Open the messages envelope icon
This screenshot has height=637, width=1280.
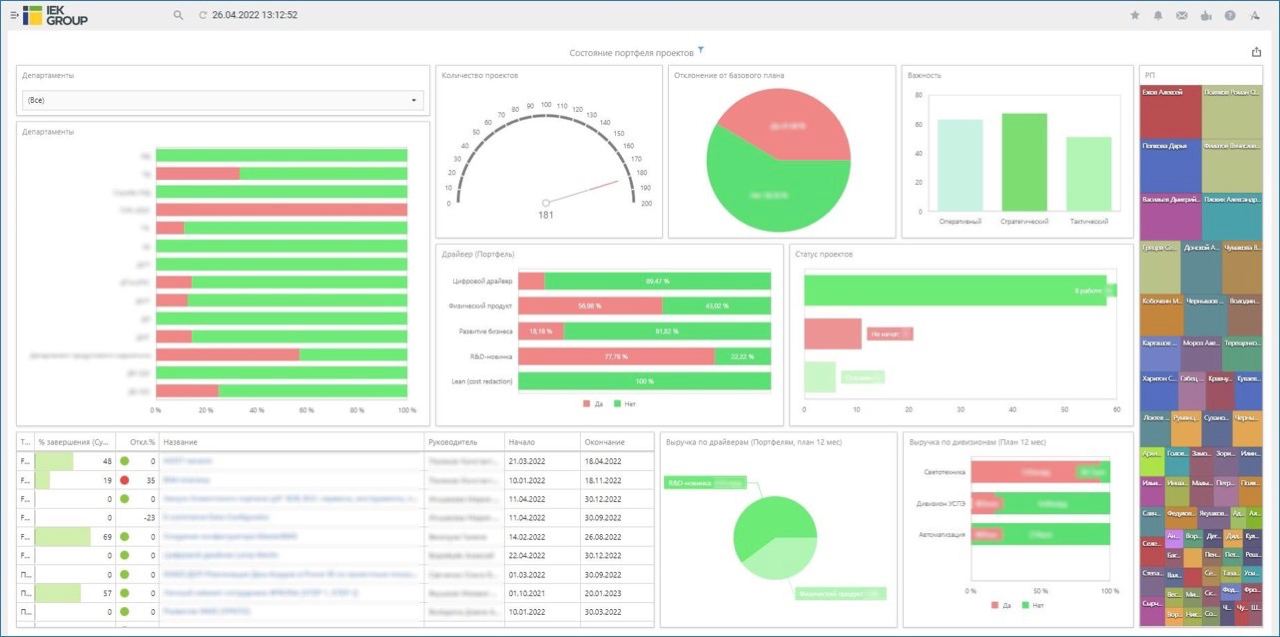coord(1182,15)
